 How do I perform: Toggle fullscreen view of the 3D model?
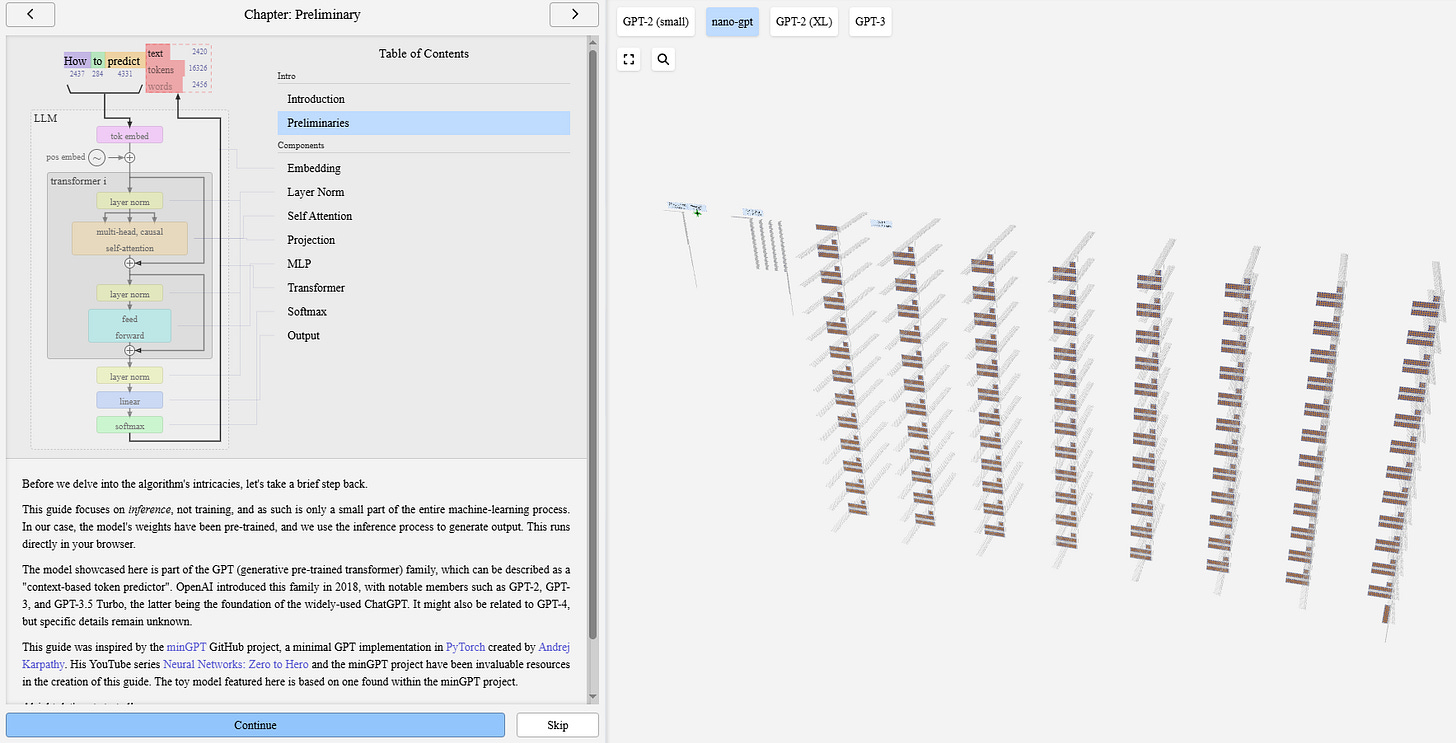coord(629,59)
